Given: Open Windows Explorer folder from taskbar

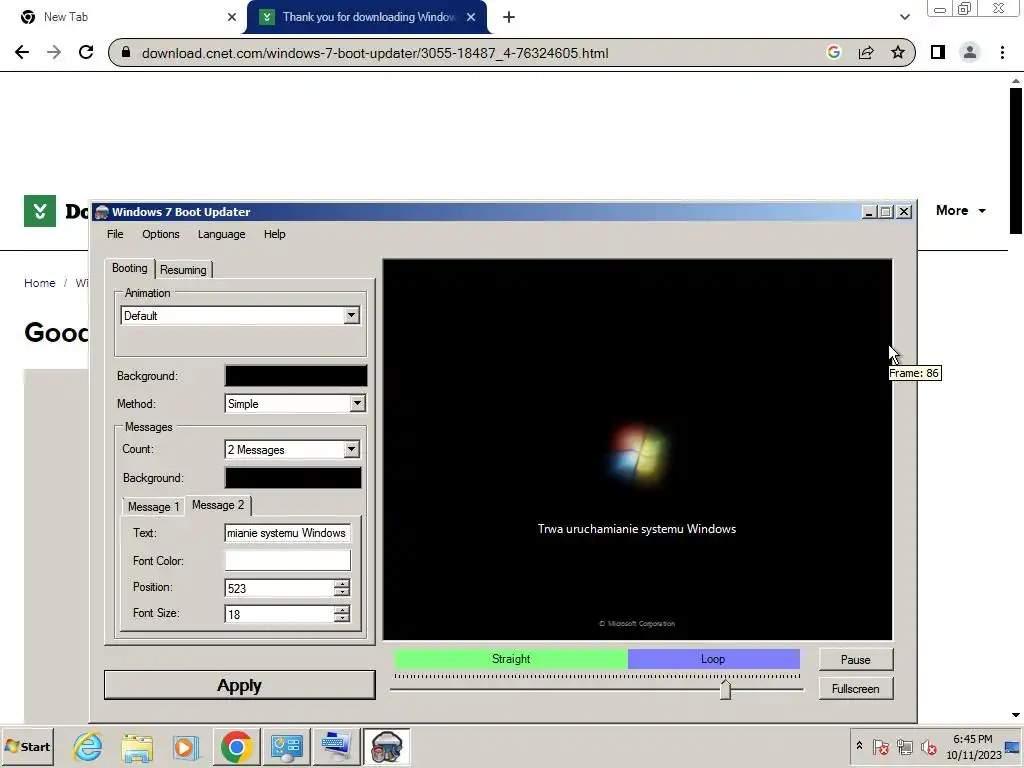Looking at the screenshot, I should 137,746.
